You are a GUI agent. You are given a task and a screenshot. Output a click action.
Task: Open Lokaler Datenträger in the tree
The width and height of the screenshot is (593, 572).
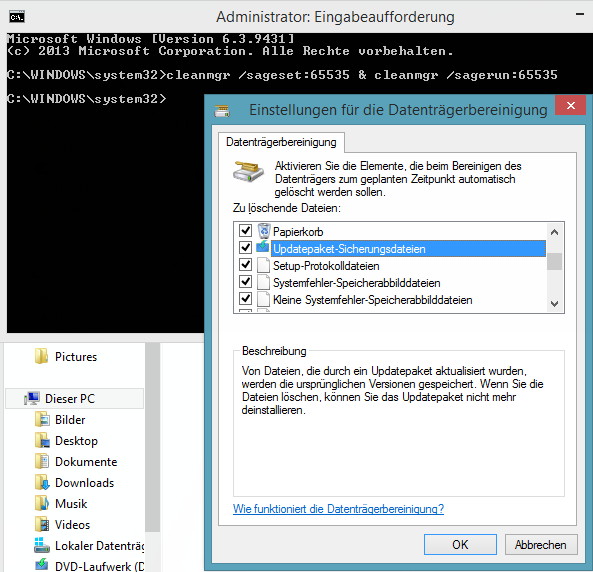point(99,546)
